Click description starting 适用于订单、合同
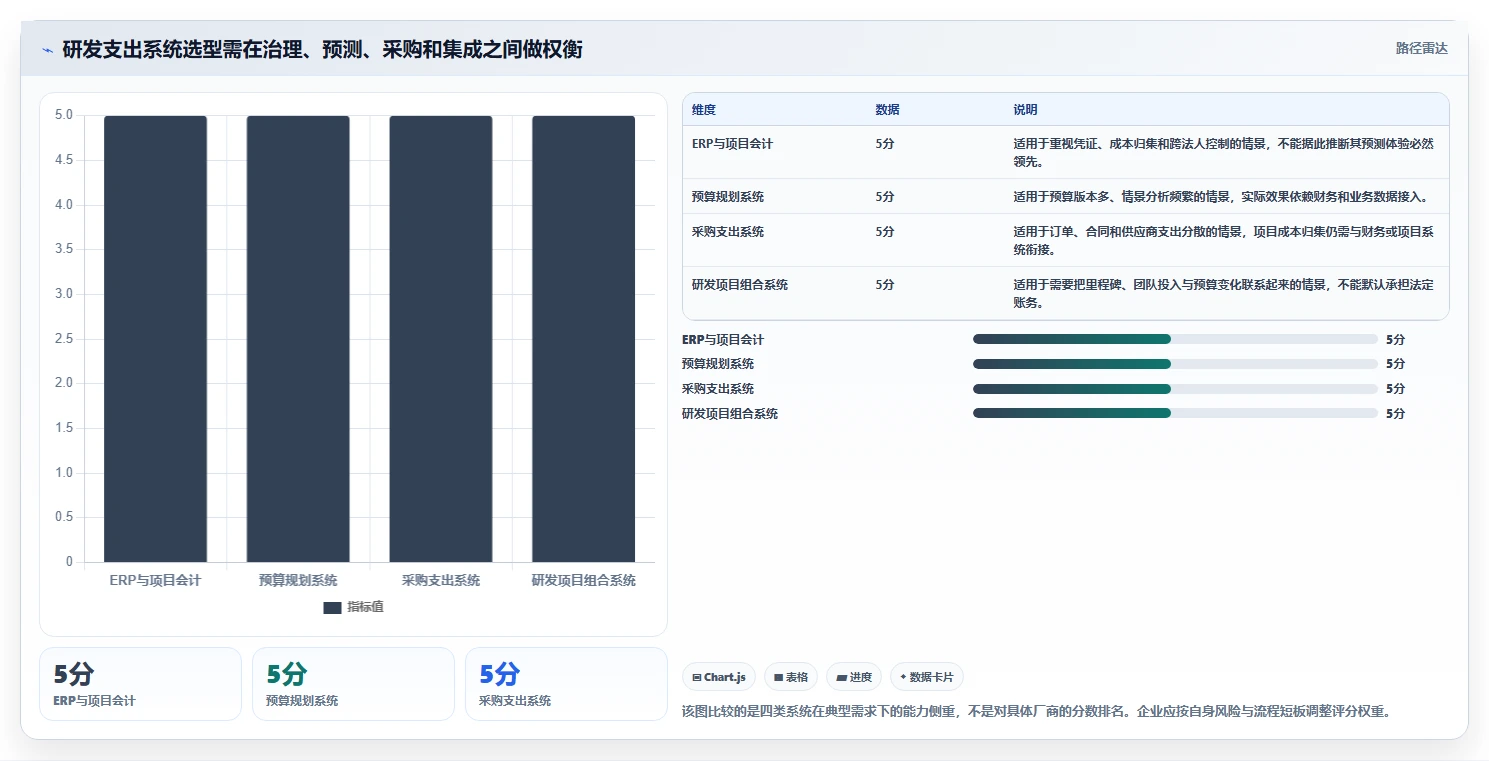 (x=1224, y=240)
